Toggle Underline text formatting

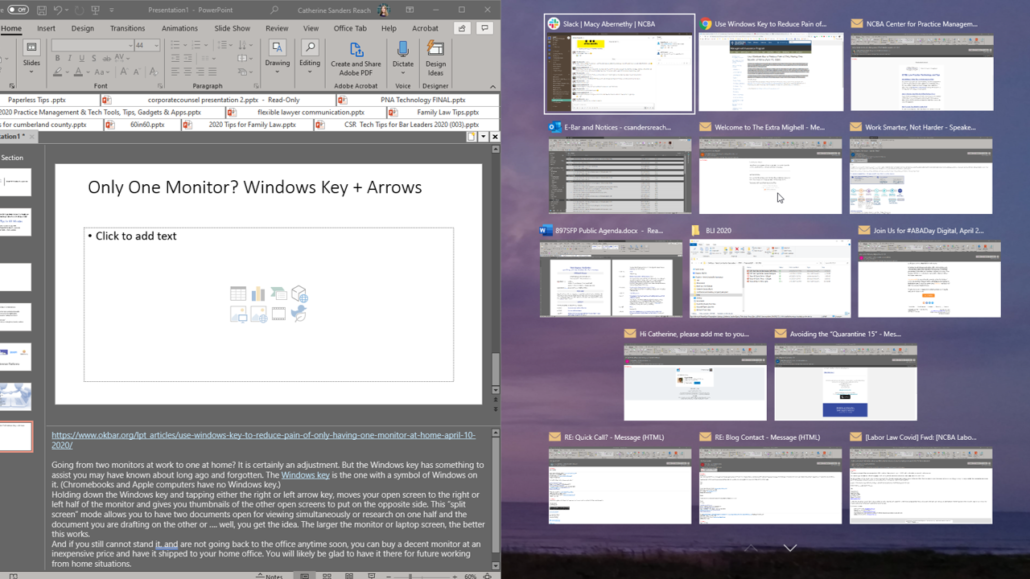pyautogui.click(x=82, y=59)
